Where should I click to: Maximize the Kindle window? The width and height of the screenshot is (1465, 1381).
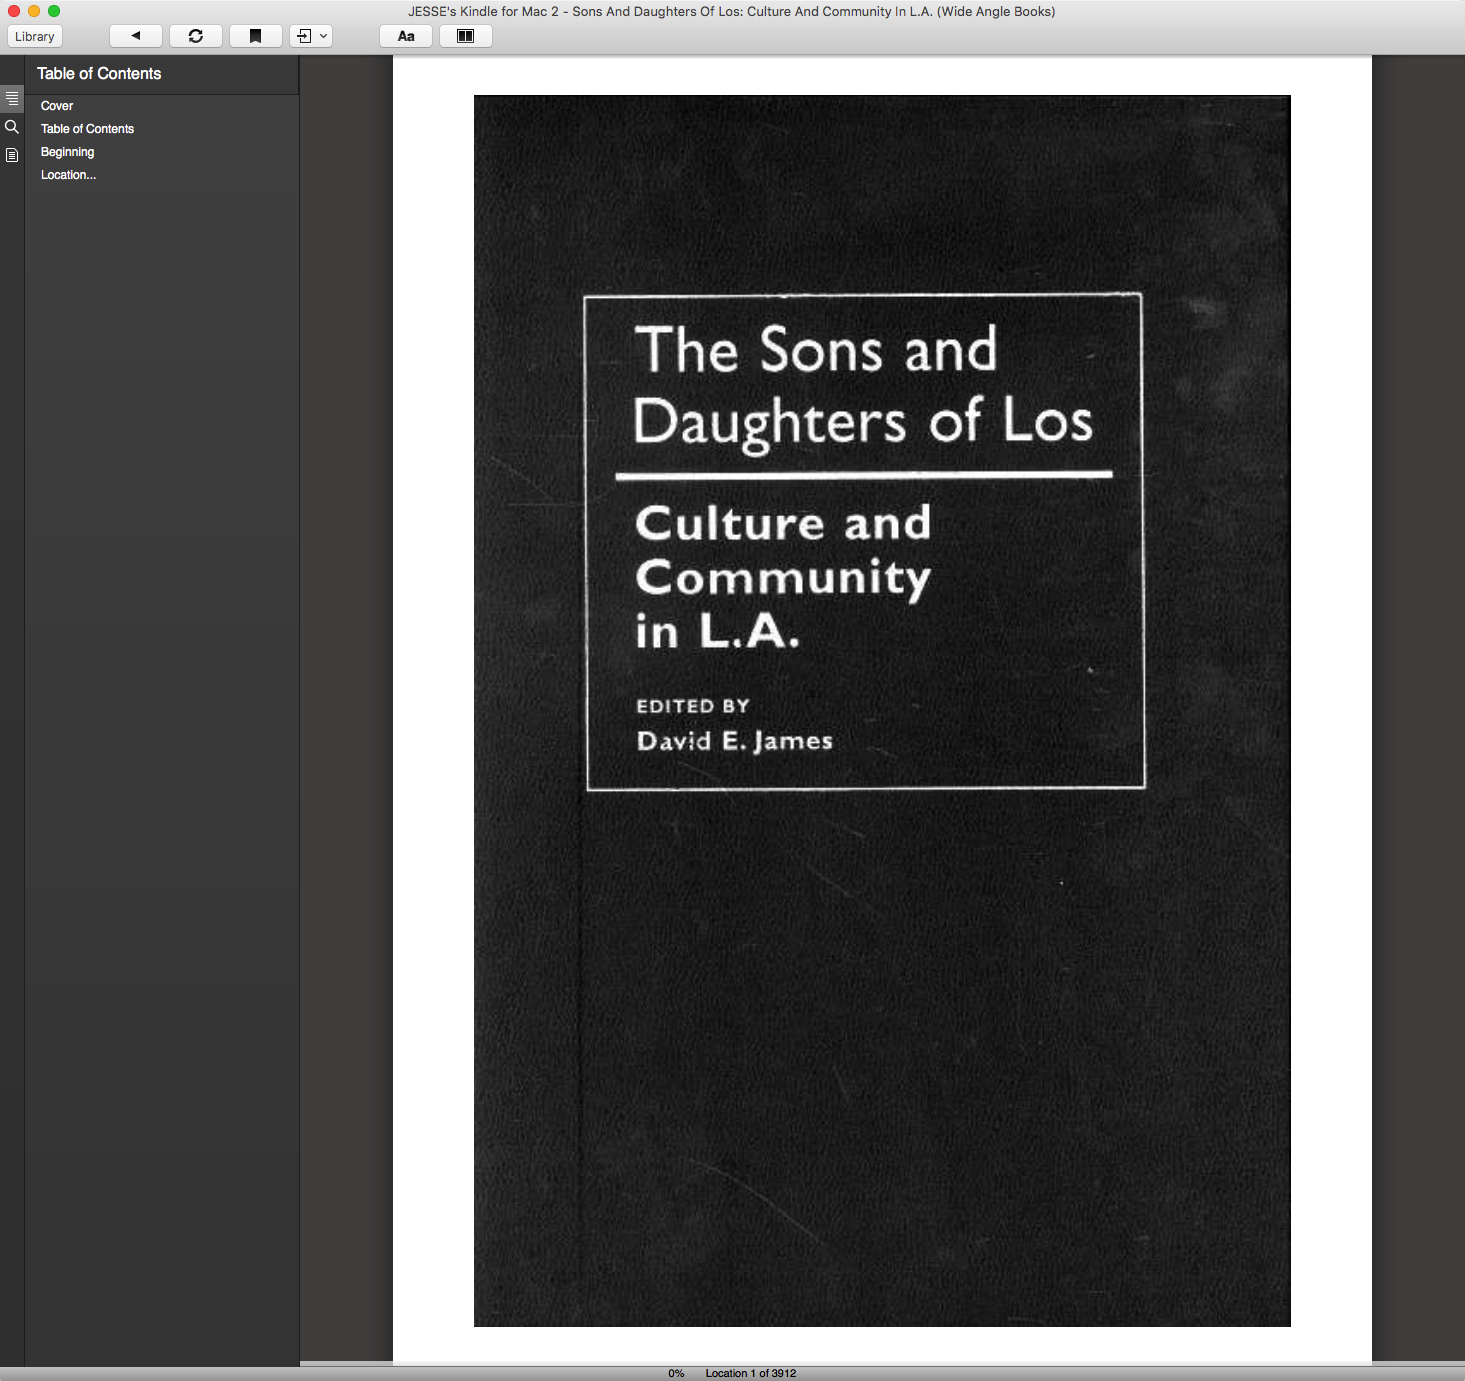click(54, 11)
